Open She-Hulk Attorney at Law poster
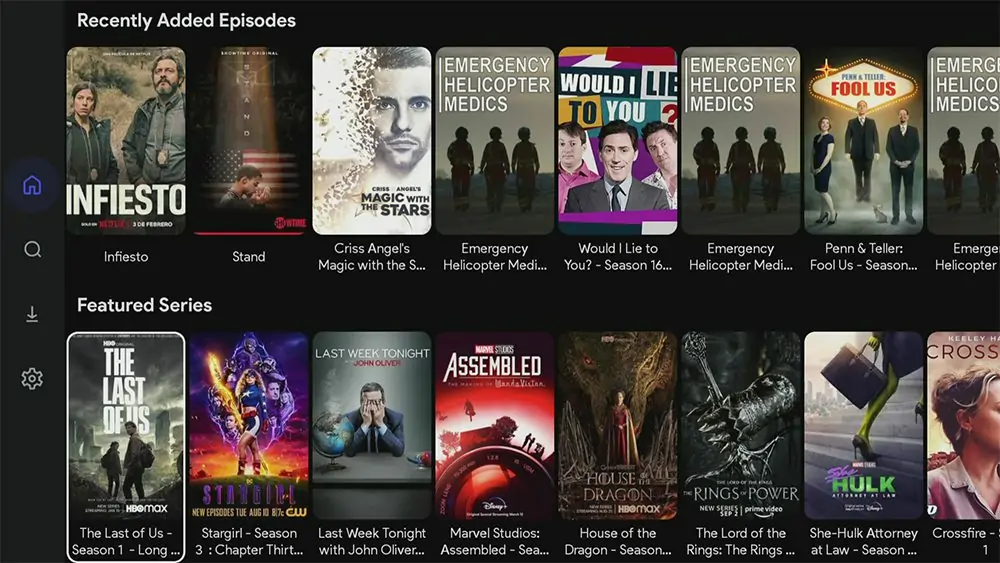The height and width of the screenshot is (563, 1000). click(864, 425)
